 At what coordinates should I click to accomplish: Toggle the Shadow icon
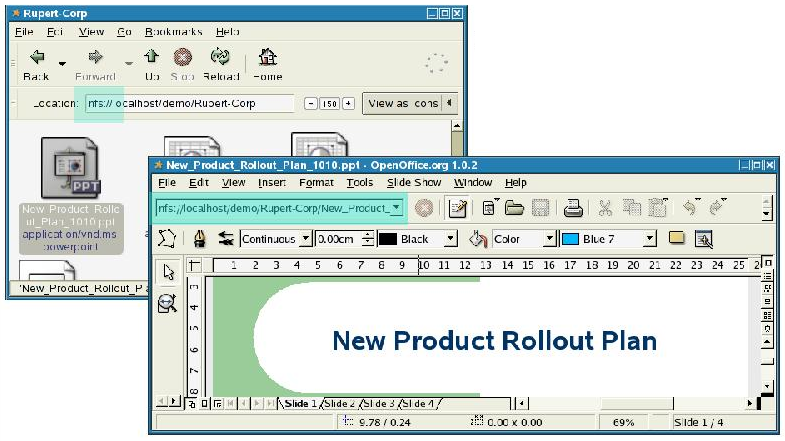point(676,238)
